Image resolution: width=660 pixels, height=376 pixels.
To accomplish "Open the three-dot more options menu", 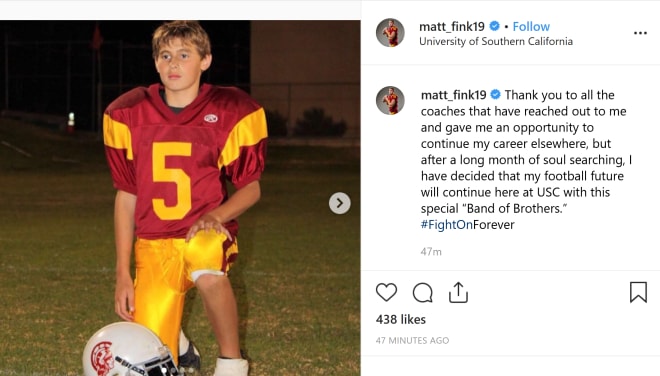I will pos(640,33).
